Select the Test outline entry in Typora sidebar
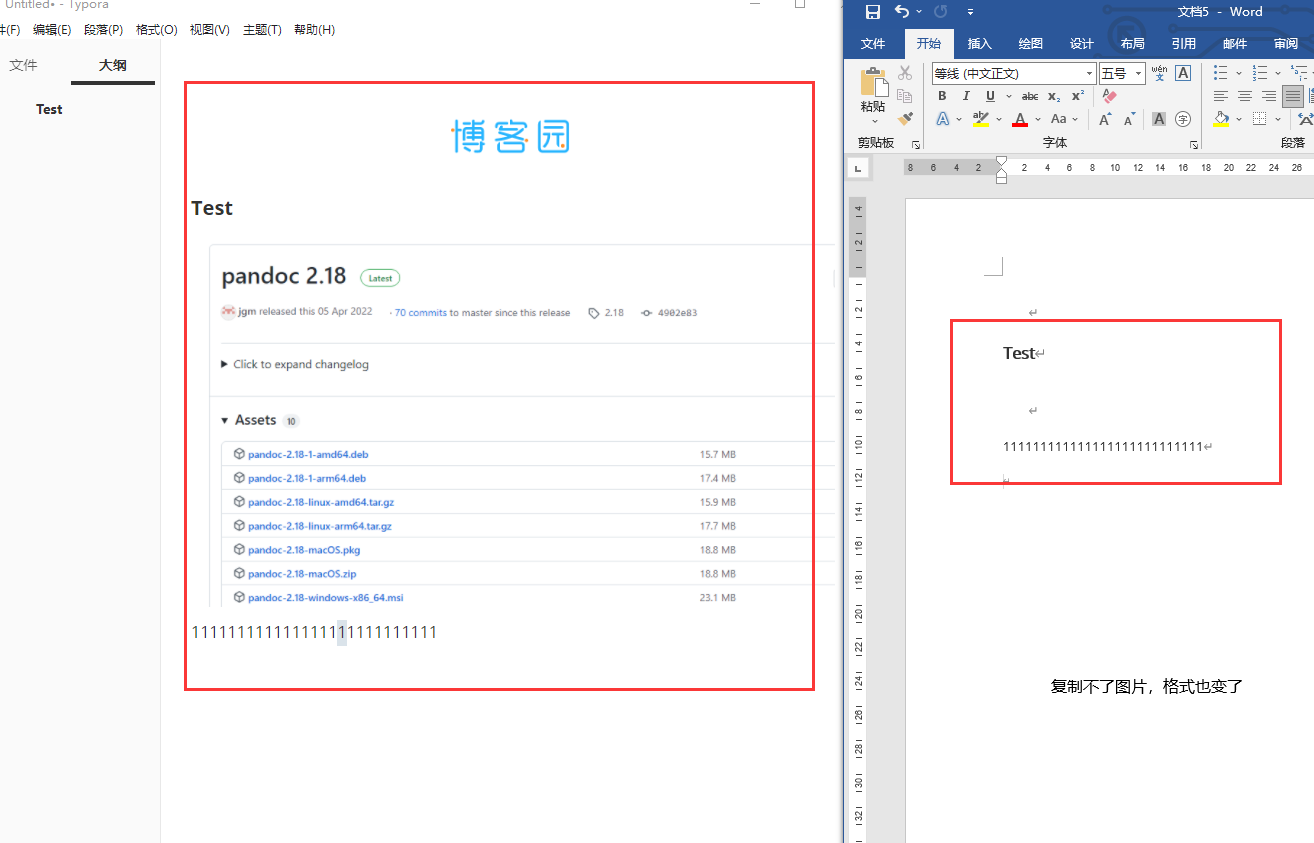Screen dimensions: 1314x843 (49, 110)
